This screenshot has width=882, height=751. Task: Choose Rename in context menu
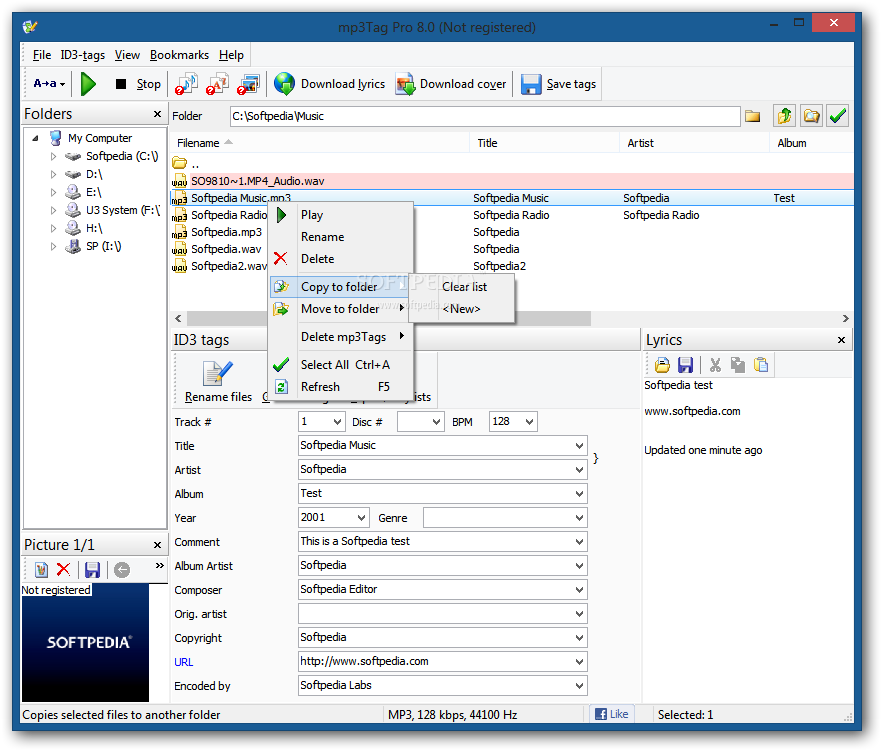click(x=341, y=237)
